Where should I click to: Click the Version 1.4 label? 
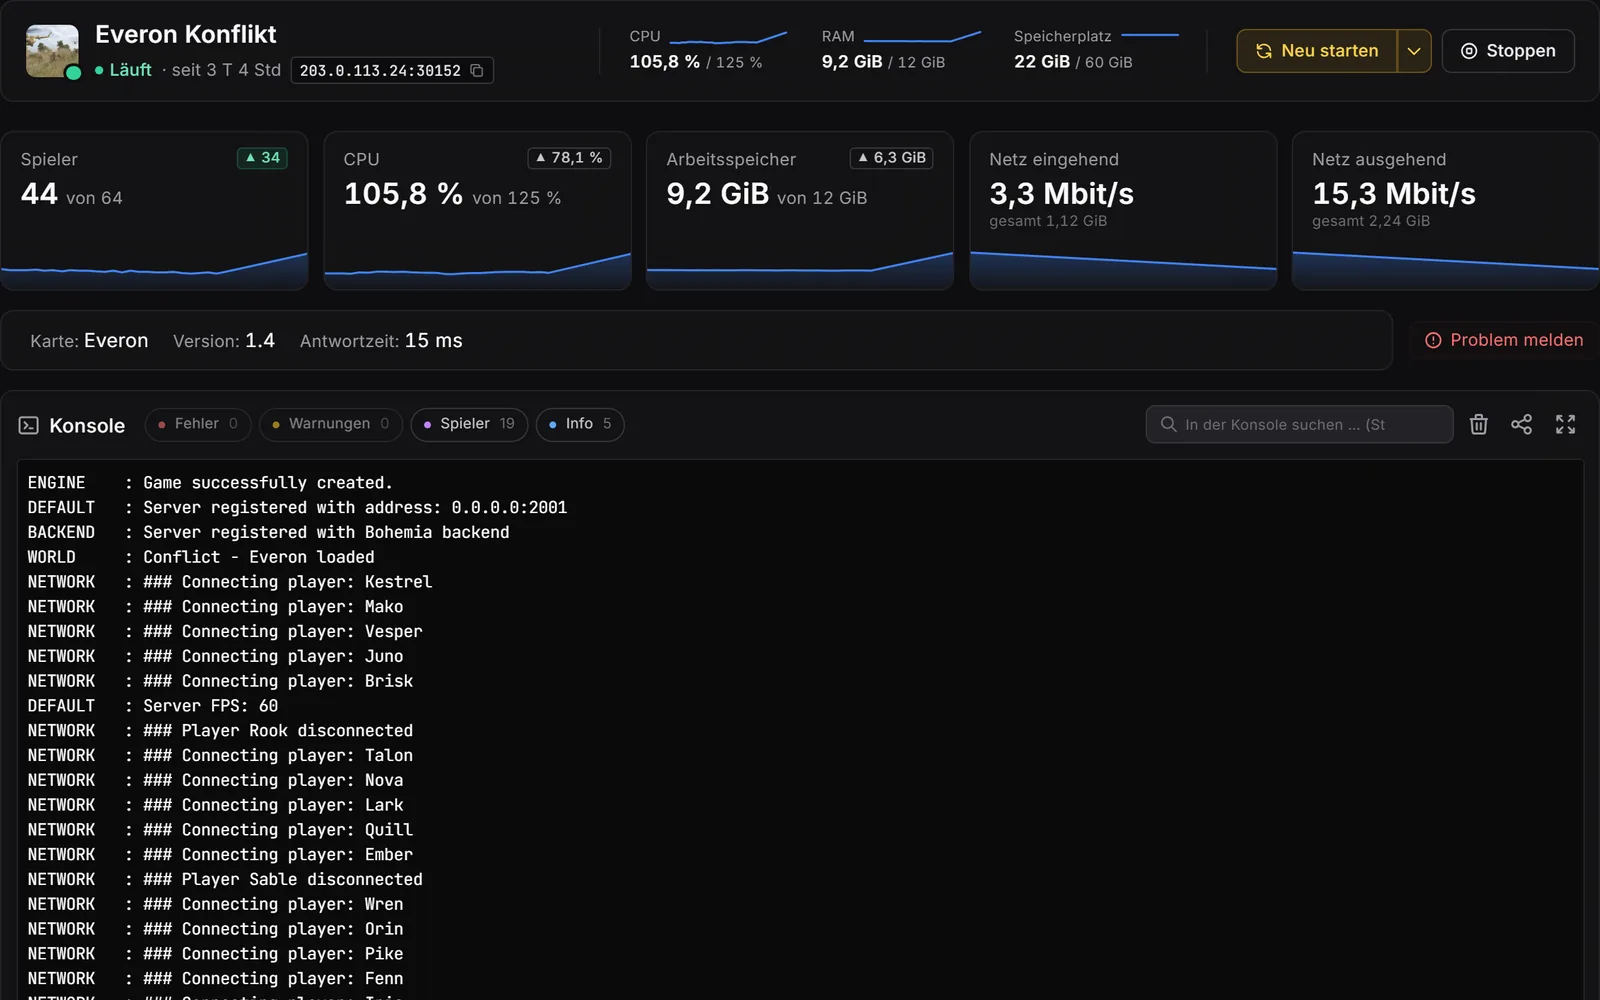tap(224, 341)
